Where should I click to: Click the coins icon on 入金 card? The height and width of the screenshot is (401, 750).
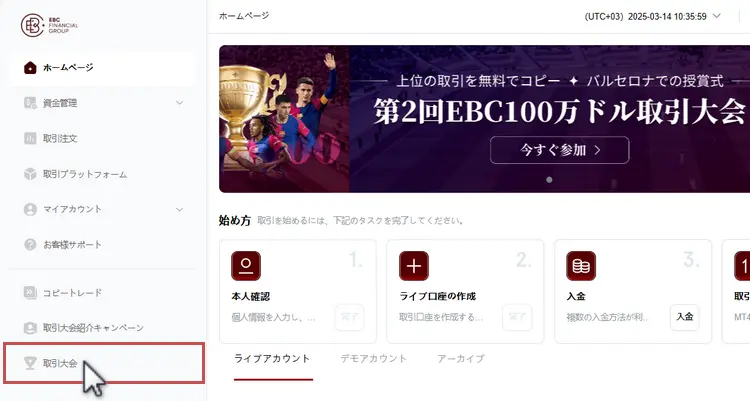click(581, 266)
